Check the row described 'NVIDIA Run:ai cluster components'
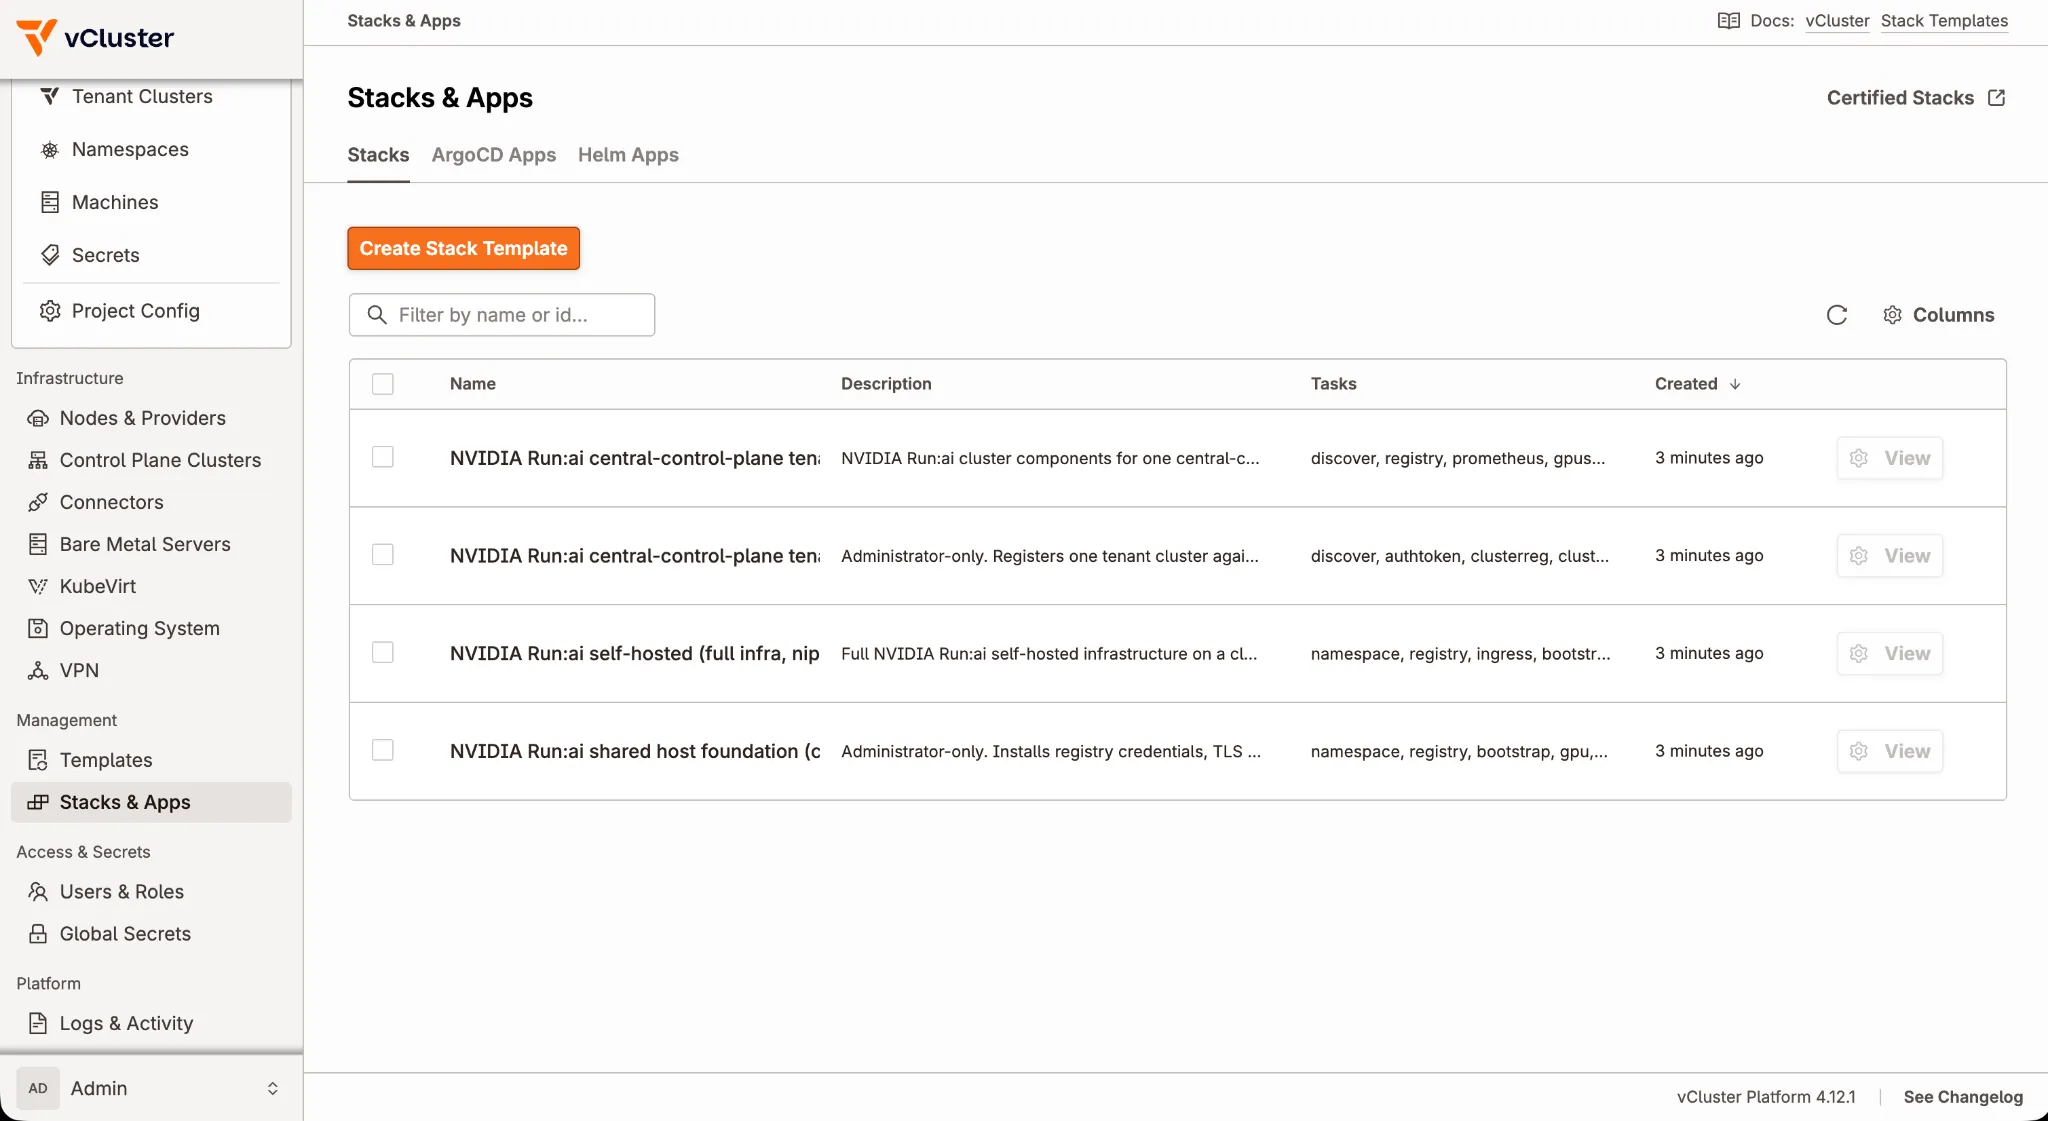2048x1121 pixels. (x=383, y=457)
